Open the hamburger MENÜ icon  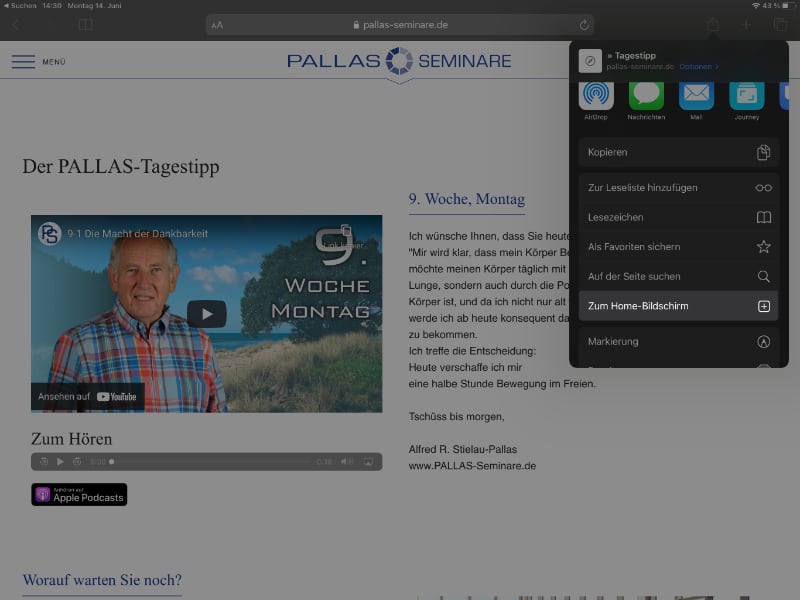[23, 61]
